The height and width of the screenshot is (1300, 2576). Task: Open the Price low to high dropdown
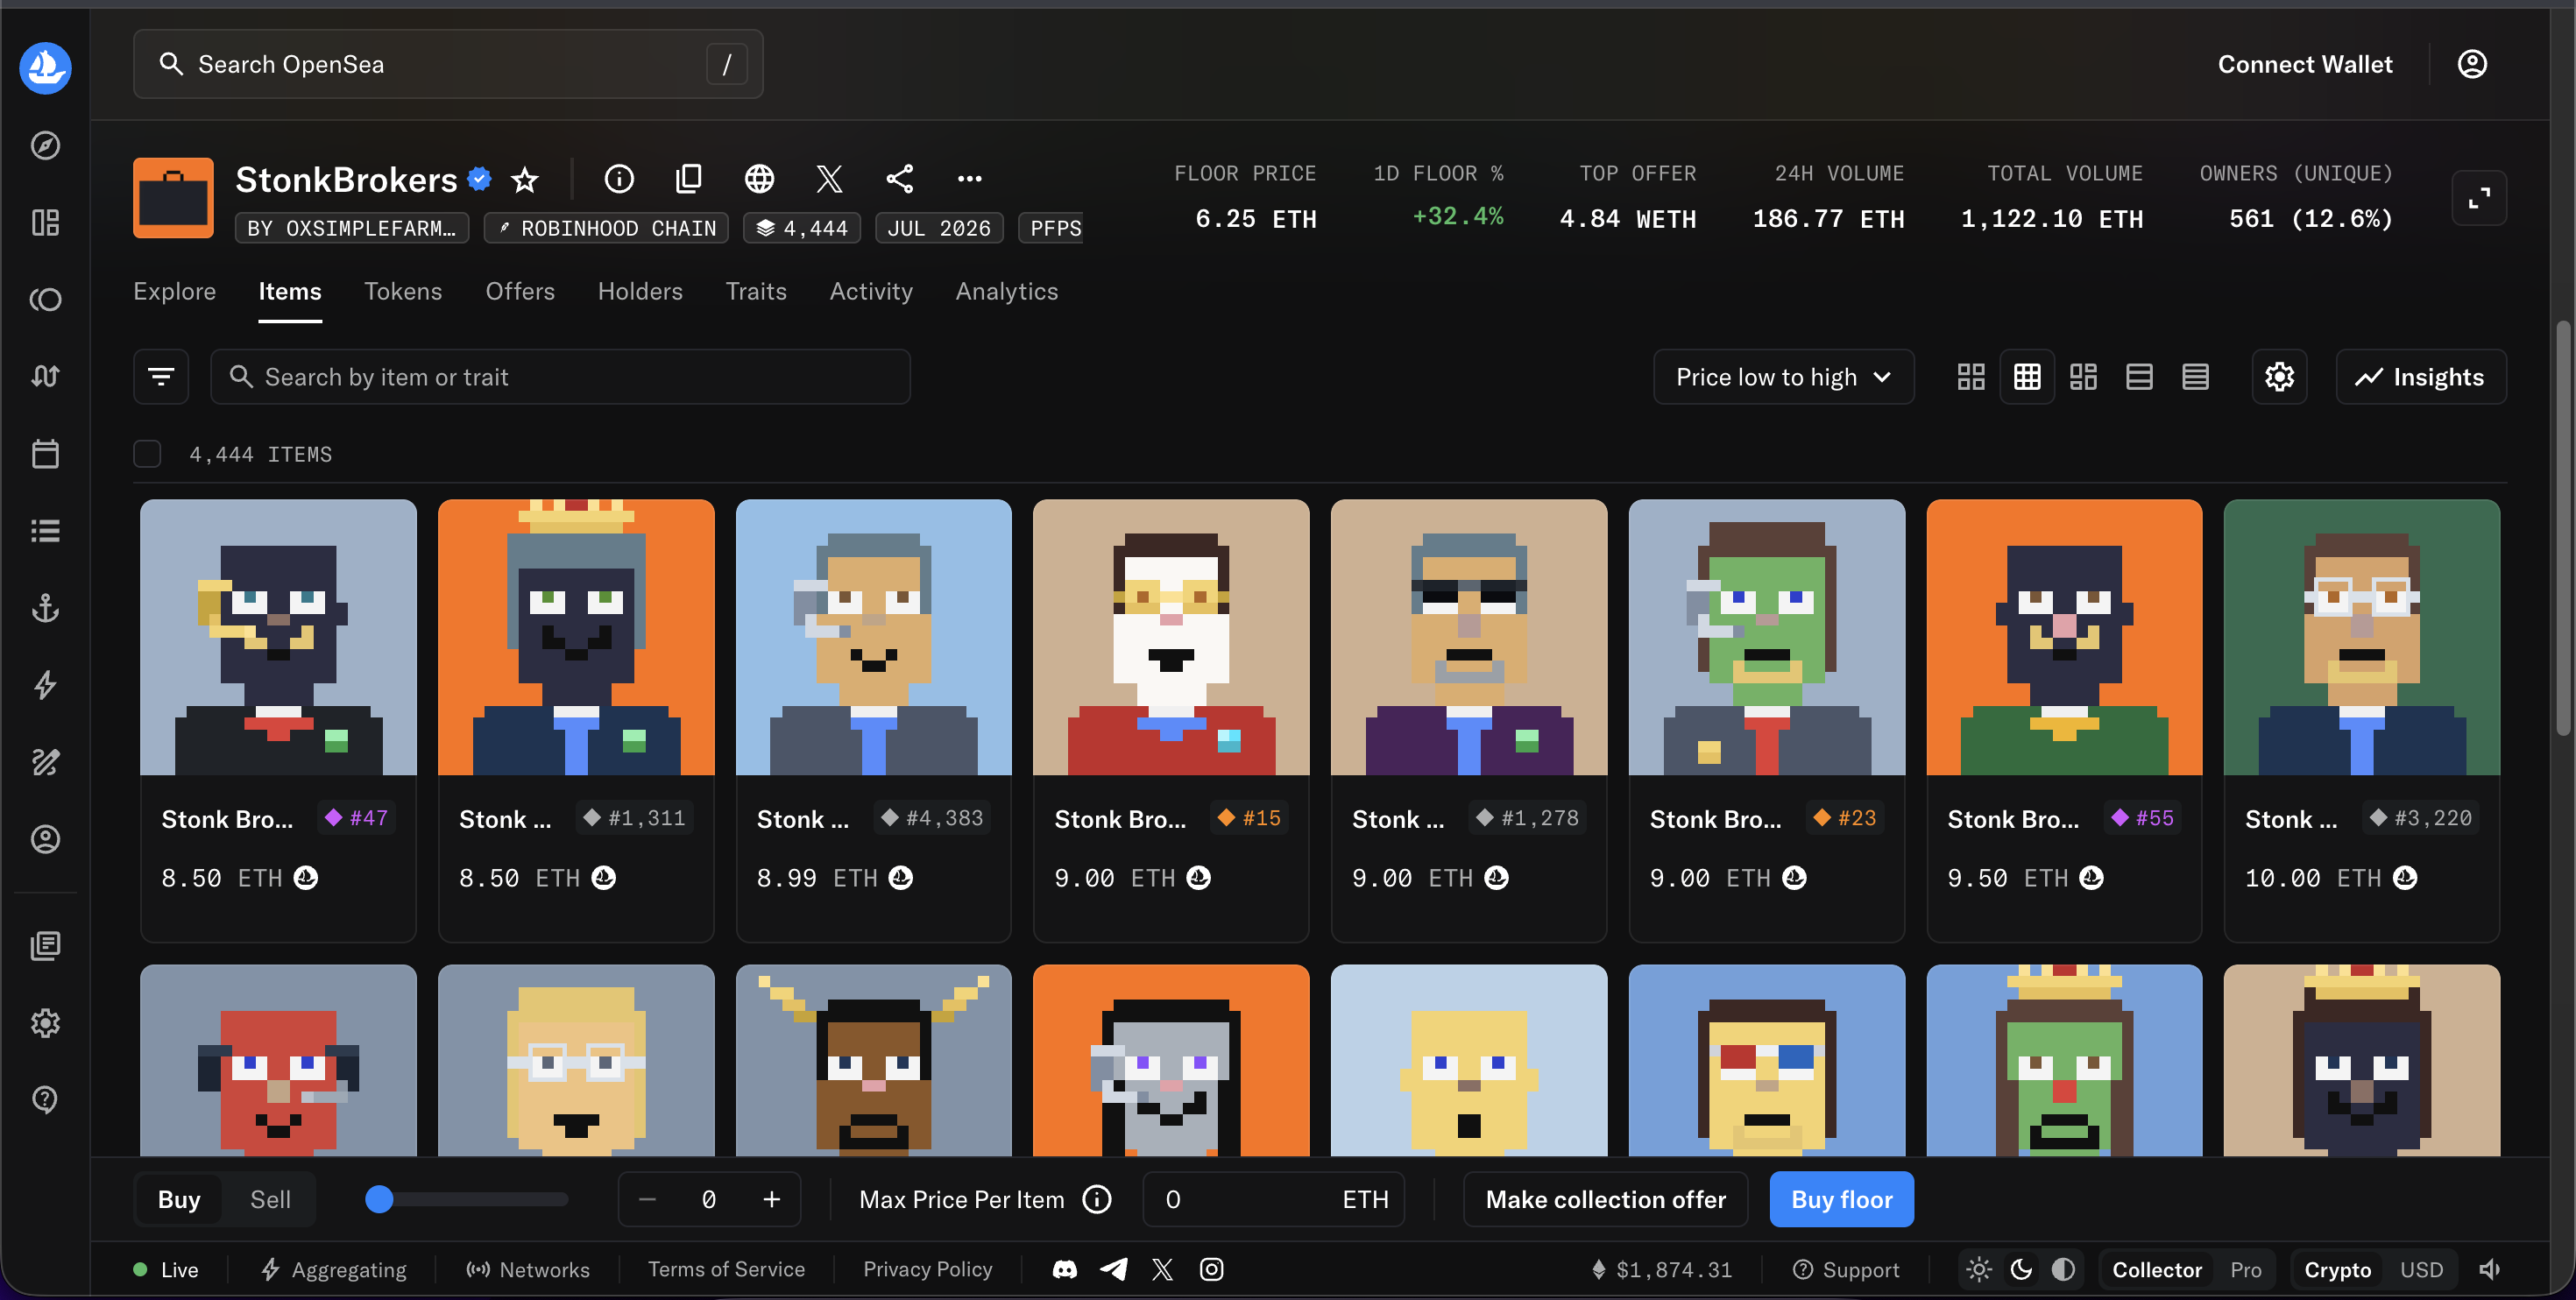pos(1783,377)
